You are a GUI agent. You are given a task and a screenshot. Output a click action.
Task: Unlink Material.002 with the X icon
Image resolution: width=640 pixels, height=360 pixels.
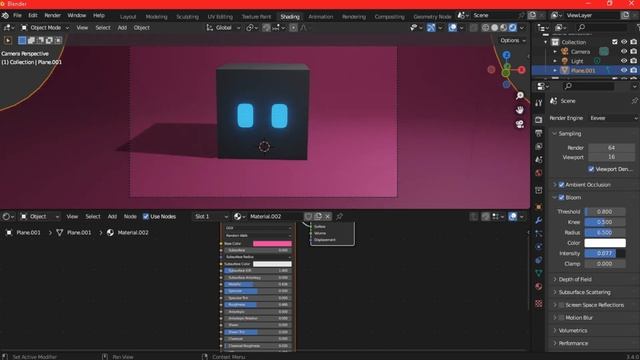pos(327,216)
